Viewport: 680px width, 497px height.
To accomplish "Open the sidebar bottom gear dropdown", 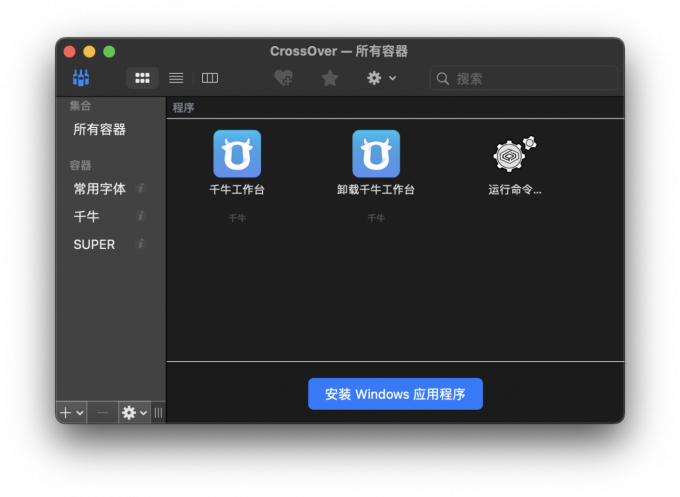I will click(x=134, y=412).
